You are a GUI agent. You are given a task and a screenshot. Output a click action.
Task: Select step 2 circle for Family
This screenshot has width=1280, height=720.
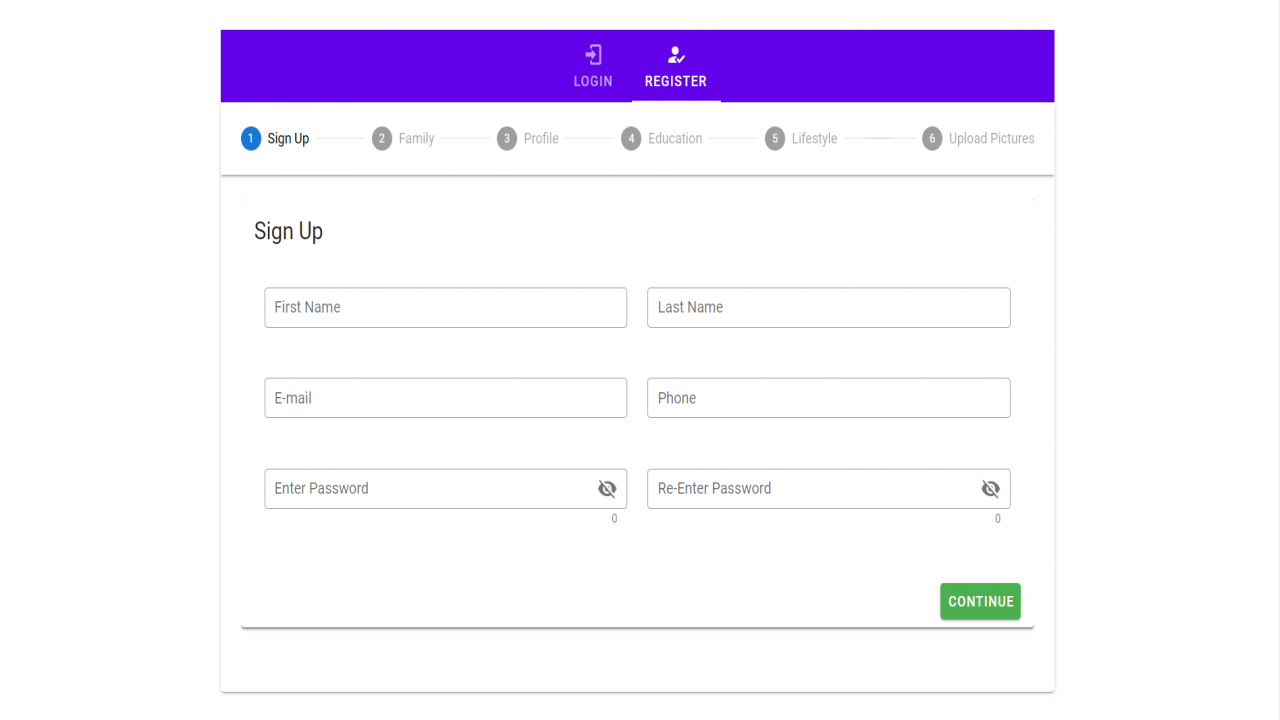pos(382,139)
